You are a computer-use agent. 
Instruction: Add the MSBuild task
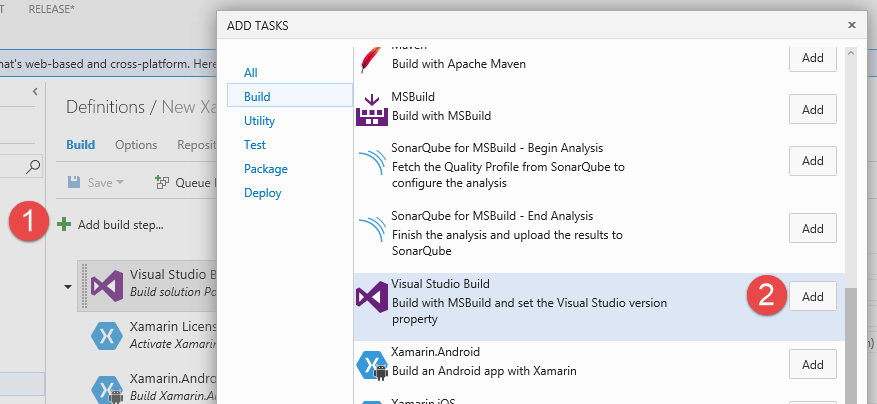tap(813, 109)
